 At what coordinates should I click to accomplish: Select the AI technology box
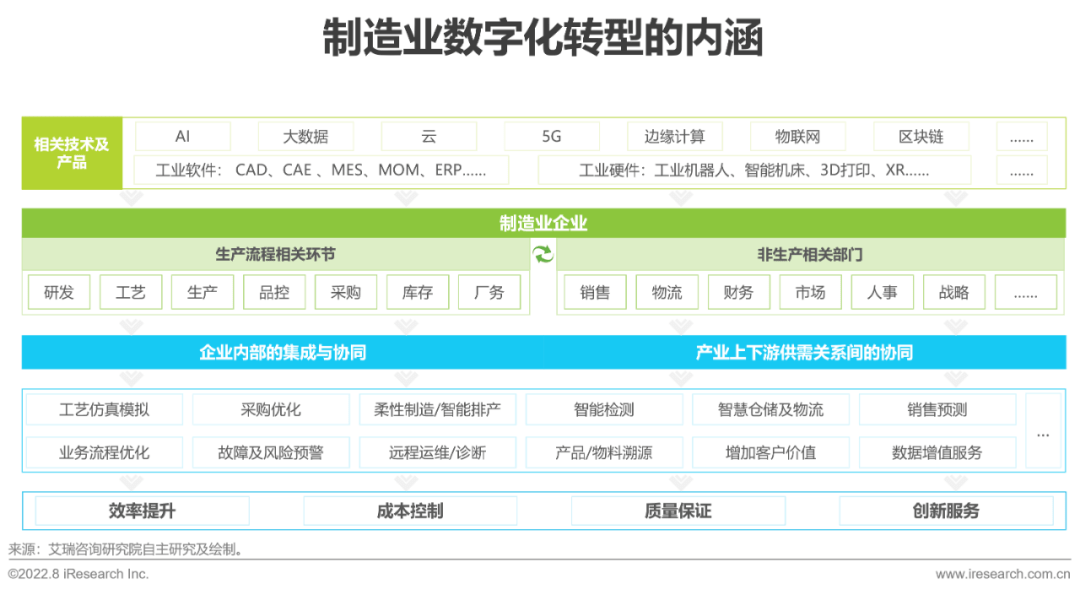[182, 136]
